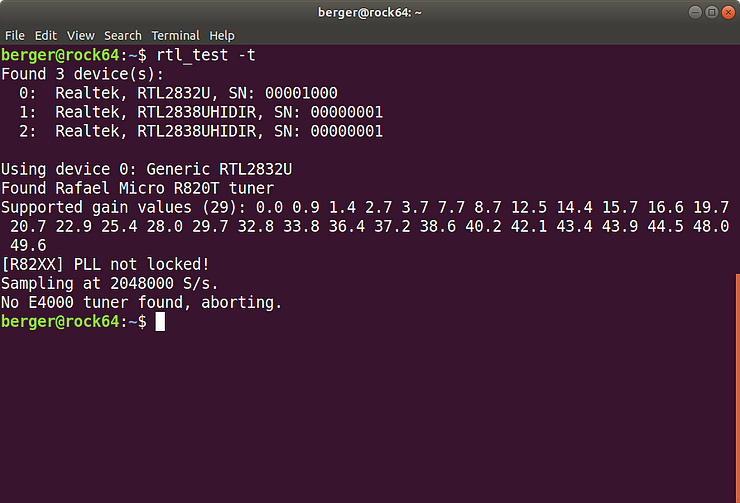Click the orange terminal scrollbar

click(x=738, y=388)
